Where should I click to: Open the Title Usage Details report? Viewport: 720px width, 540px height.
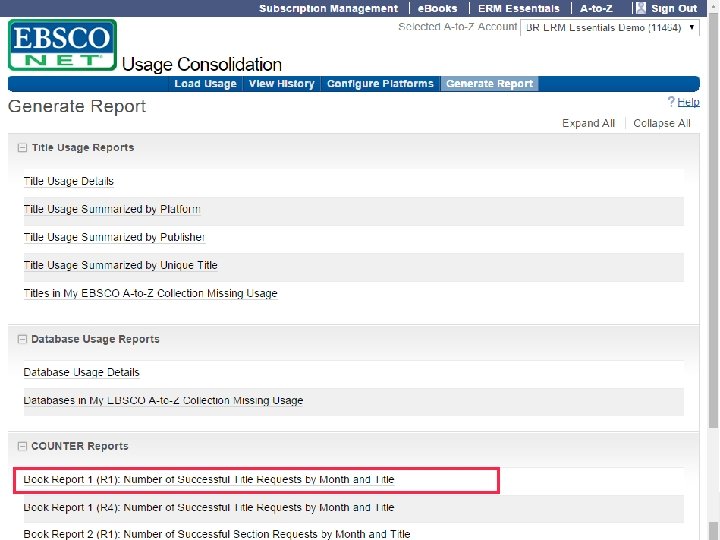point(68,181)
